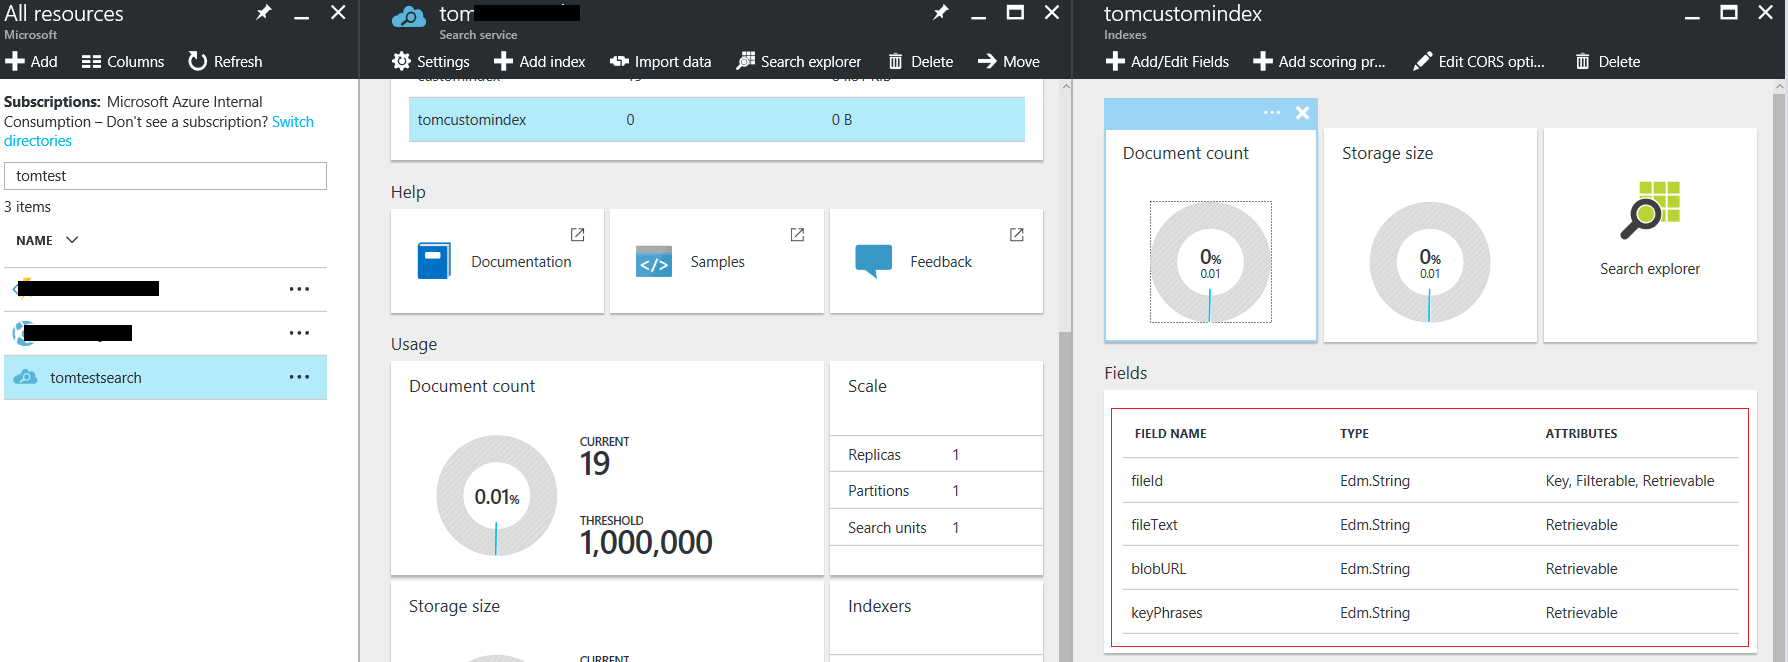This screenshot has width=1788, height=662.
Task: Open Edit CORS options in index toolbar
Action: 1479,61
